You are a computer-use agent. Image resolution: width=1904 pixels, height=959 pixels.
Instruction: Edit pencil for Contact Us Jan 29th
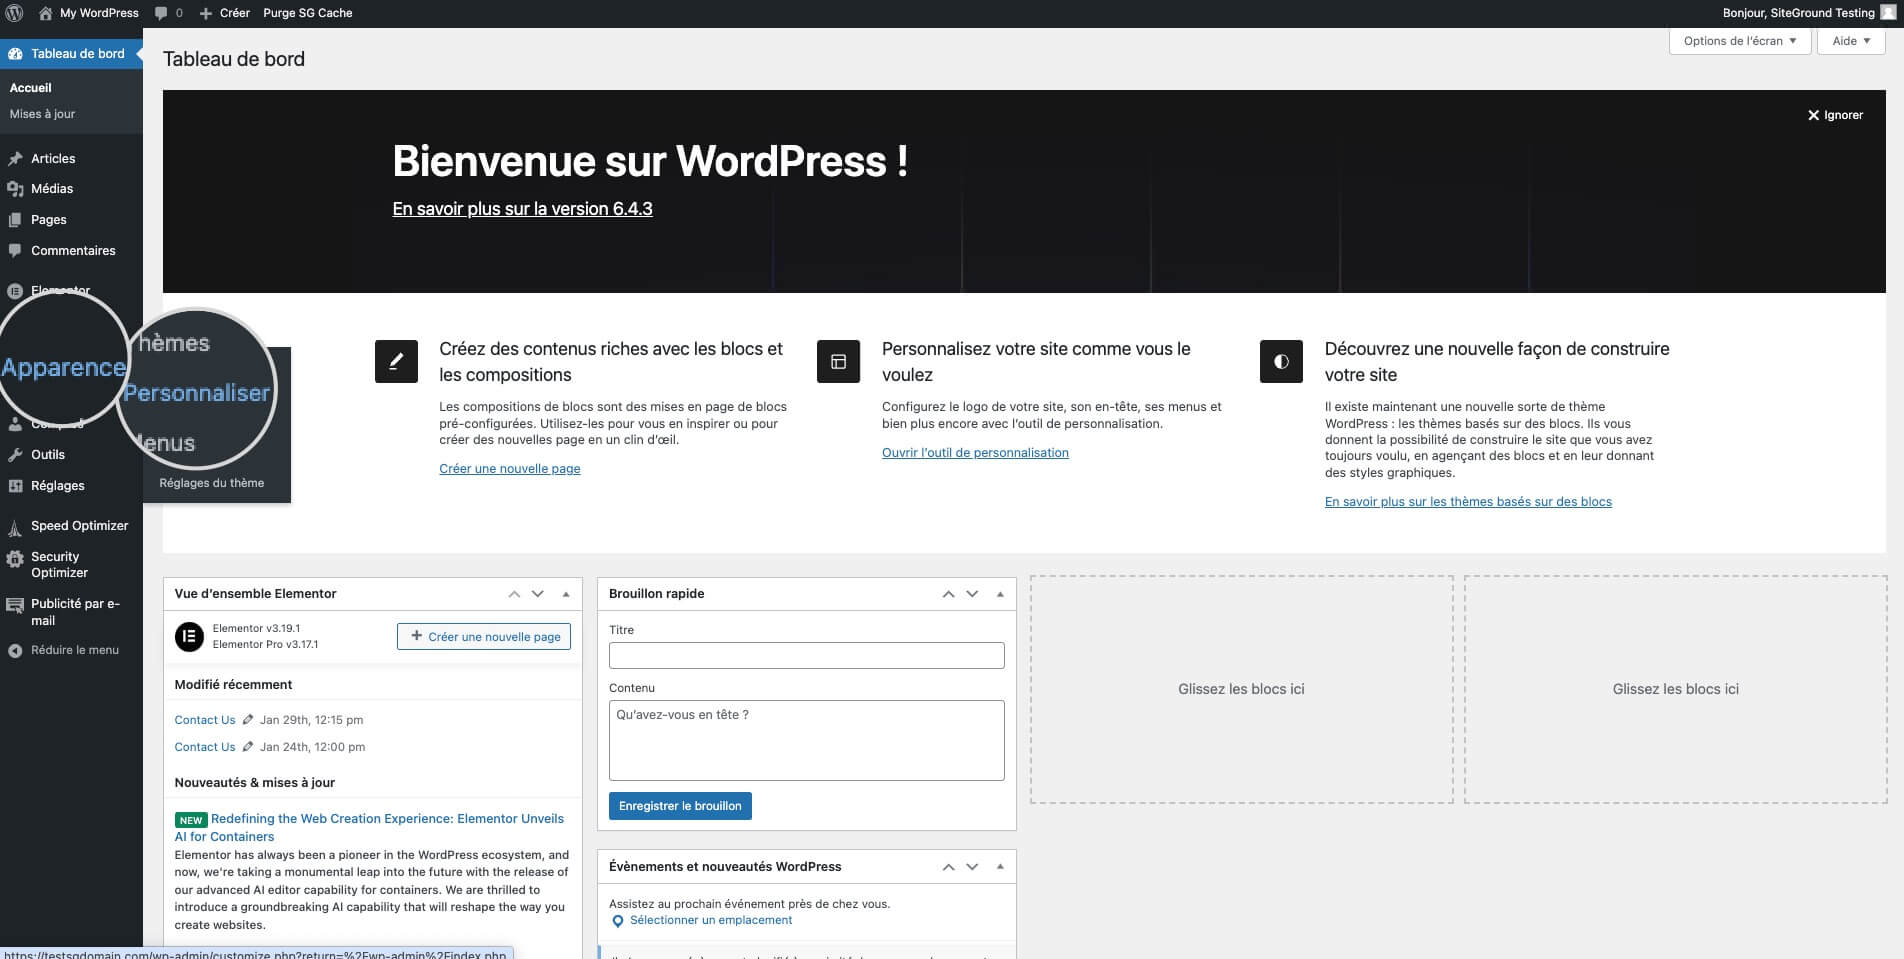pyautogui.click(x=248, y=719)
